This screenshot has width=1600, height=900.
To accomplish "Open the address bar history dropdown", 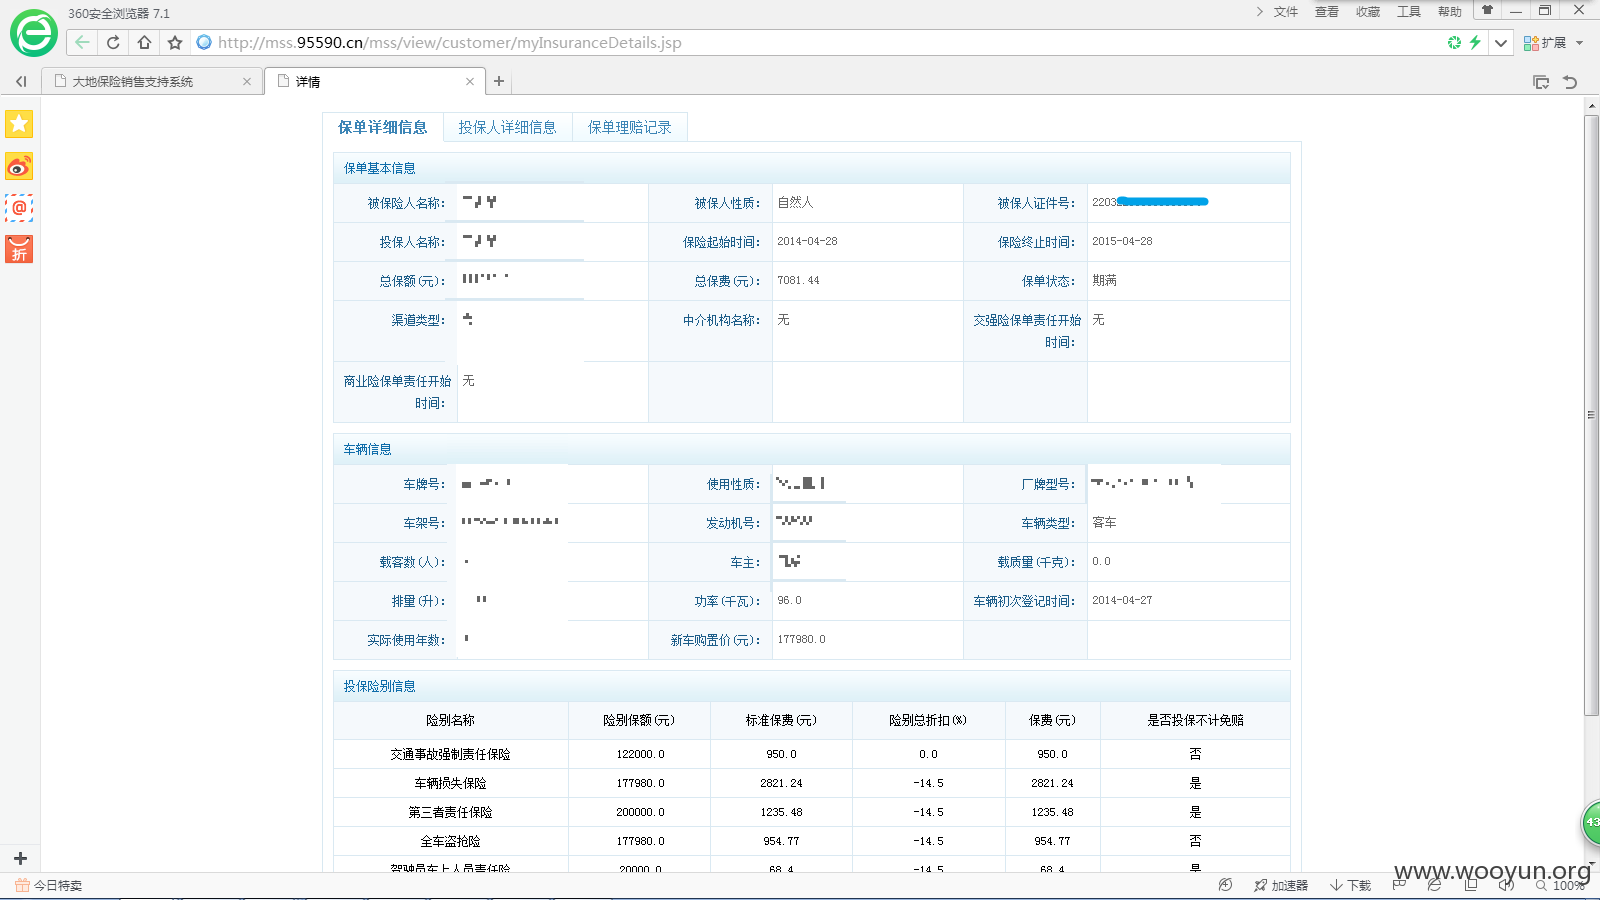I will [1501, 42].
